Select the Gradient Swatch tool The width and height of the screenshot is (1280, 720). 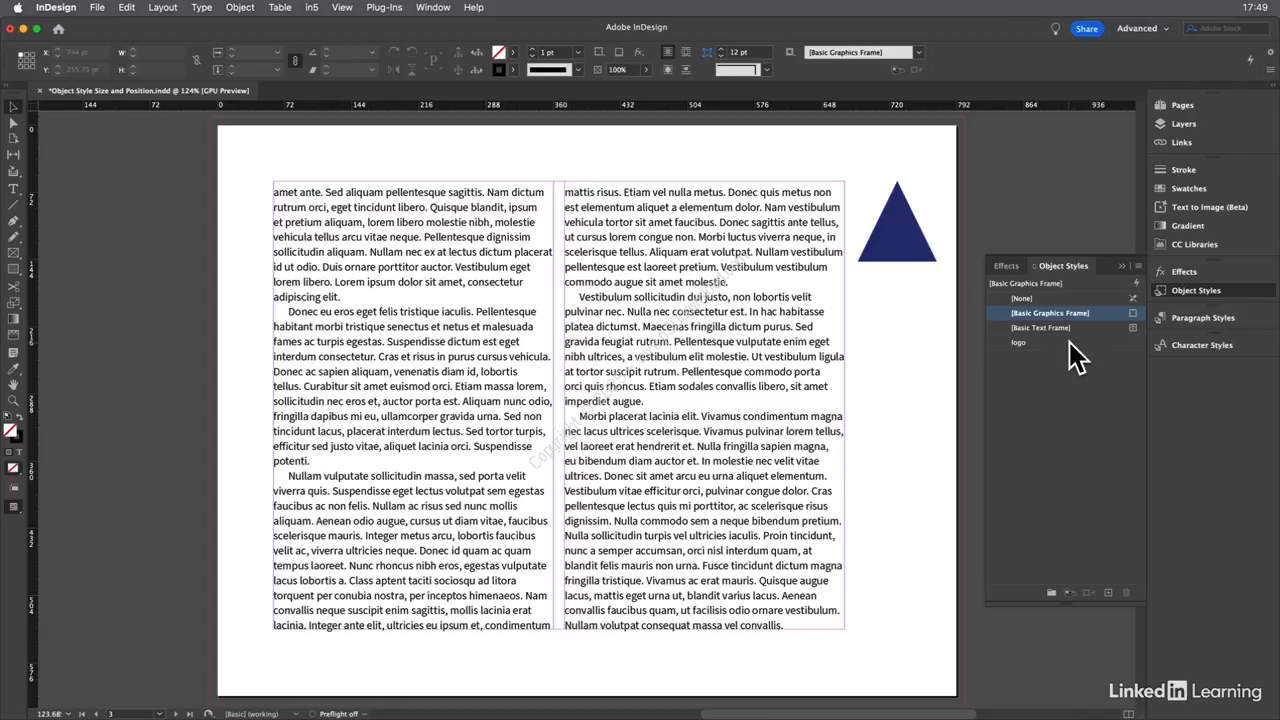[13, 318]
